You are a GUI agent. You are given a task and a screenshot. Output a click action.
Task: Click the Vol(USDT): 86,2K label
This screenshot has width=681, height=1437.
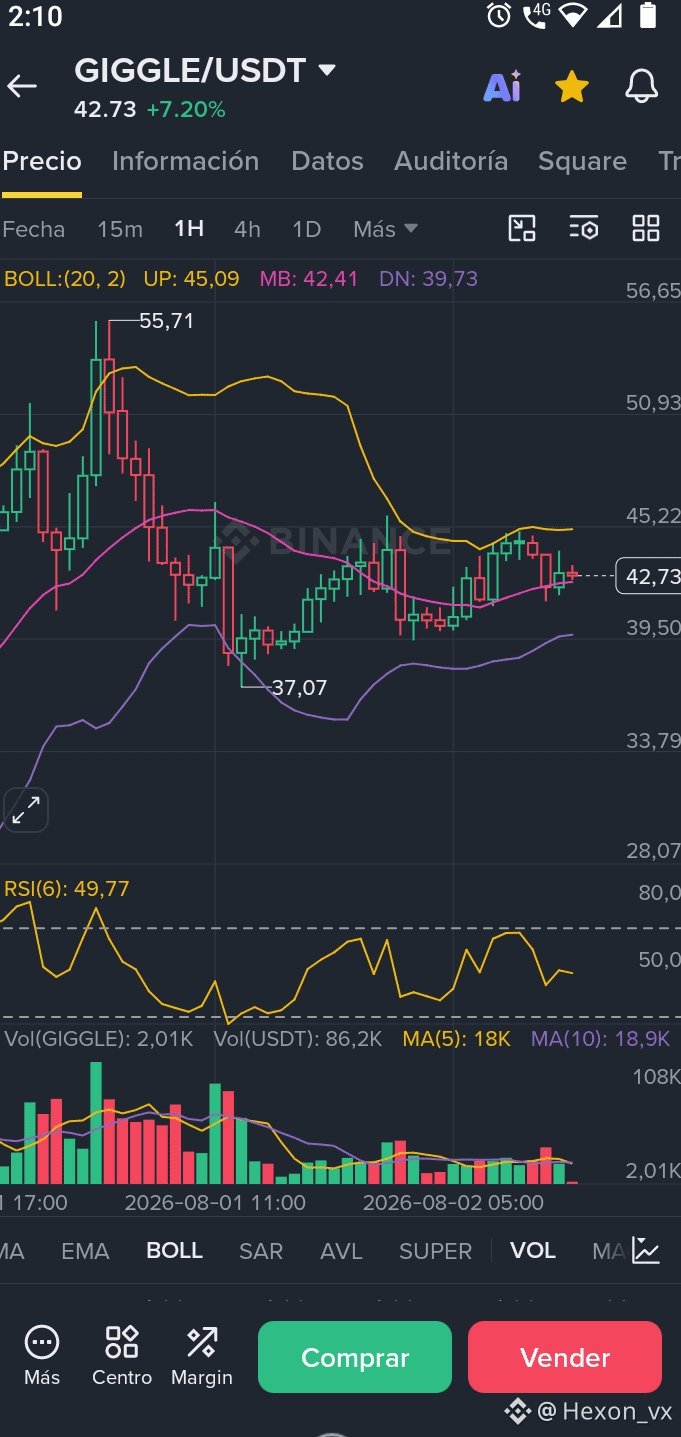click(298, 1039)
